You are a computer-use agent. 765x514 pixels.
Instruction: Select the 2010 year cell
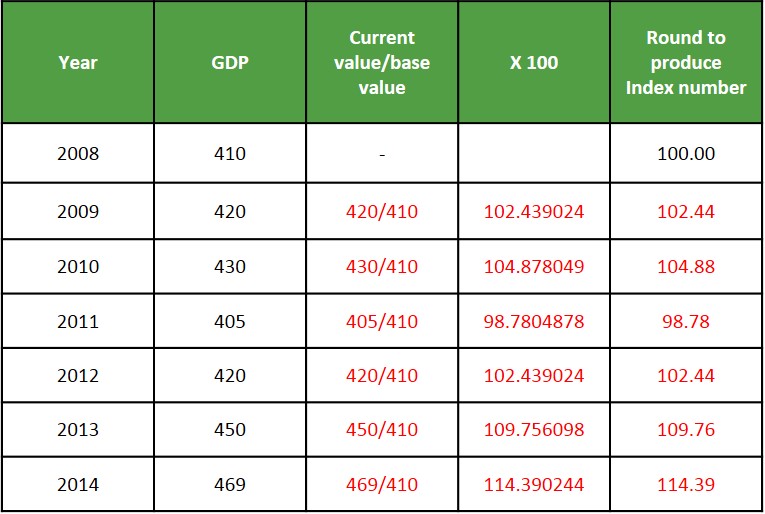78,266
